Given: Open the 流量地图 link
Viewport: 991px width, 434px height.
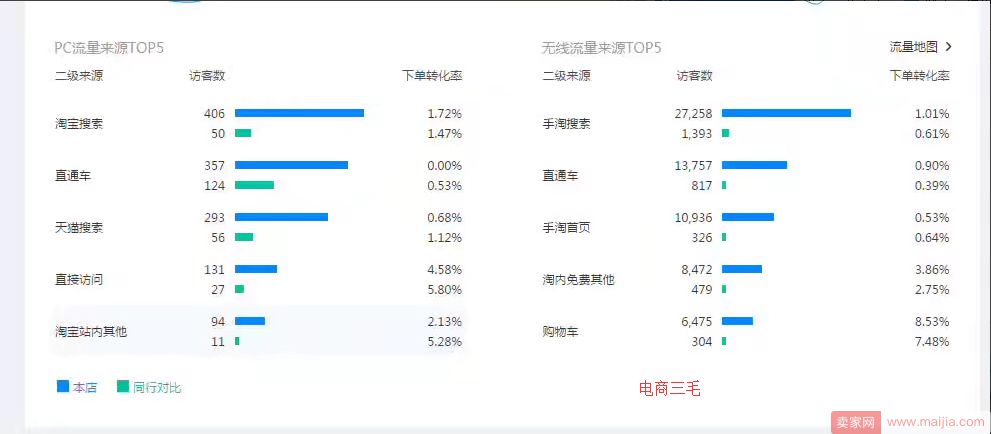Looking at the screenshot, I should point(913,47).
